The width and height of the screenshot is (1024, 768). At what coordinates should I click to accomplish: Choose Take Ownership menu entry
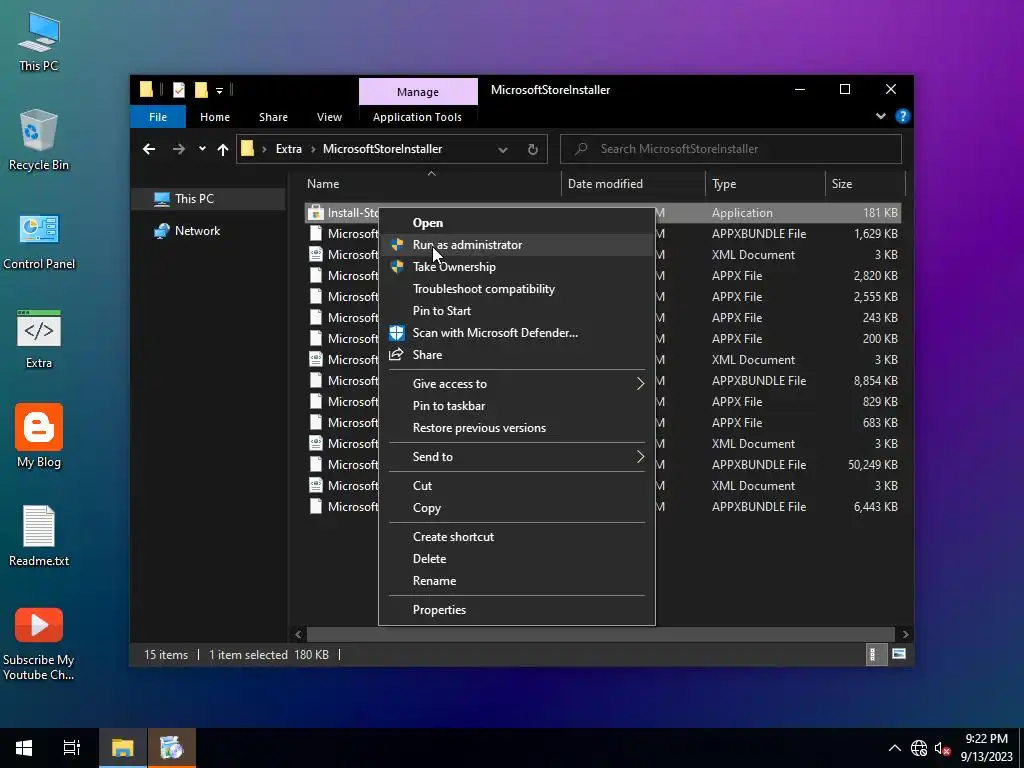(517, 267)
